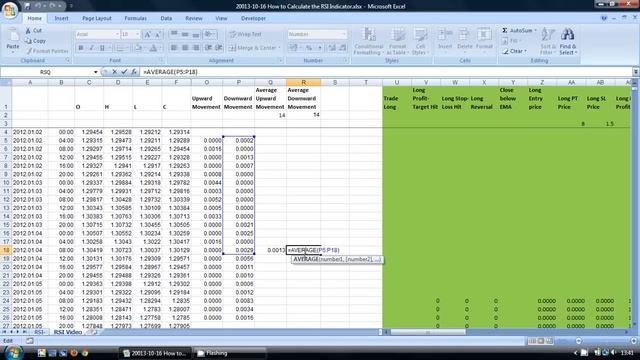Toggle Bold formatting
The height and width of the screenshot is (360, 640).
click(x=81, y=48)
